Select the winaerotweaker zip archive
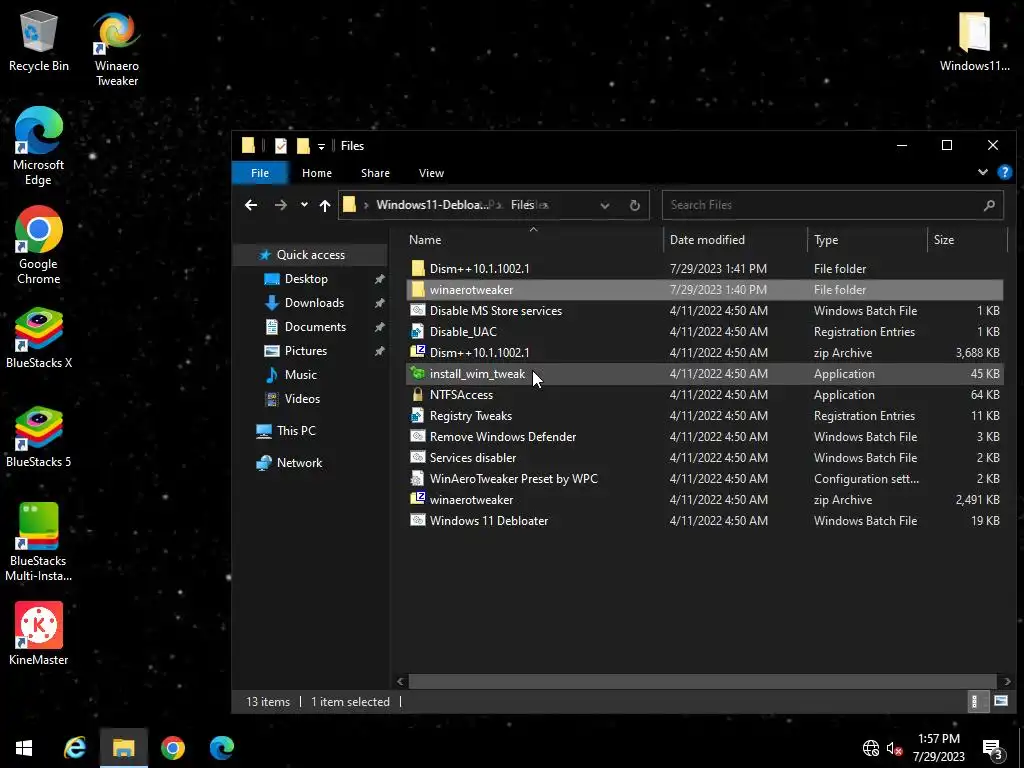Viewport: 1024px width, 768px height. click(704, 500)
